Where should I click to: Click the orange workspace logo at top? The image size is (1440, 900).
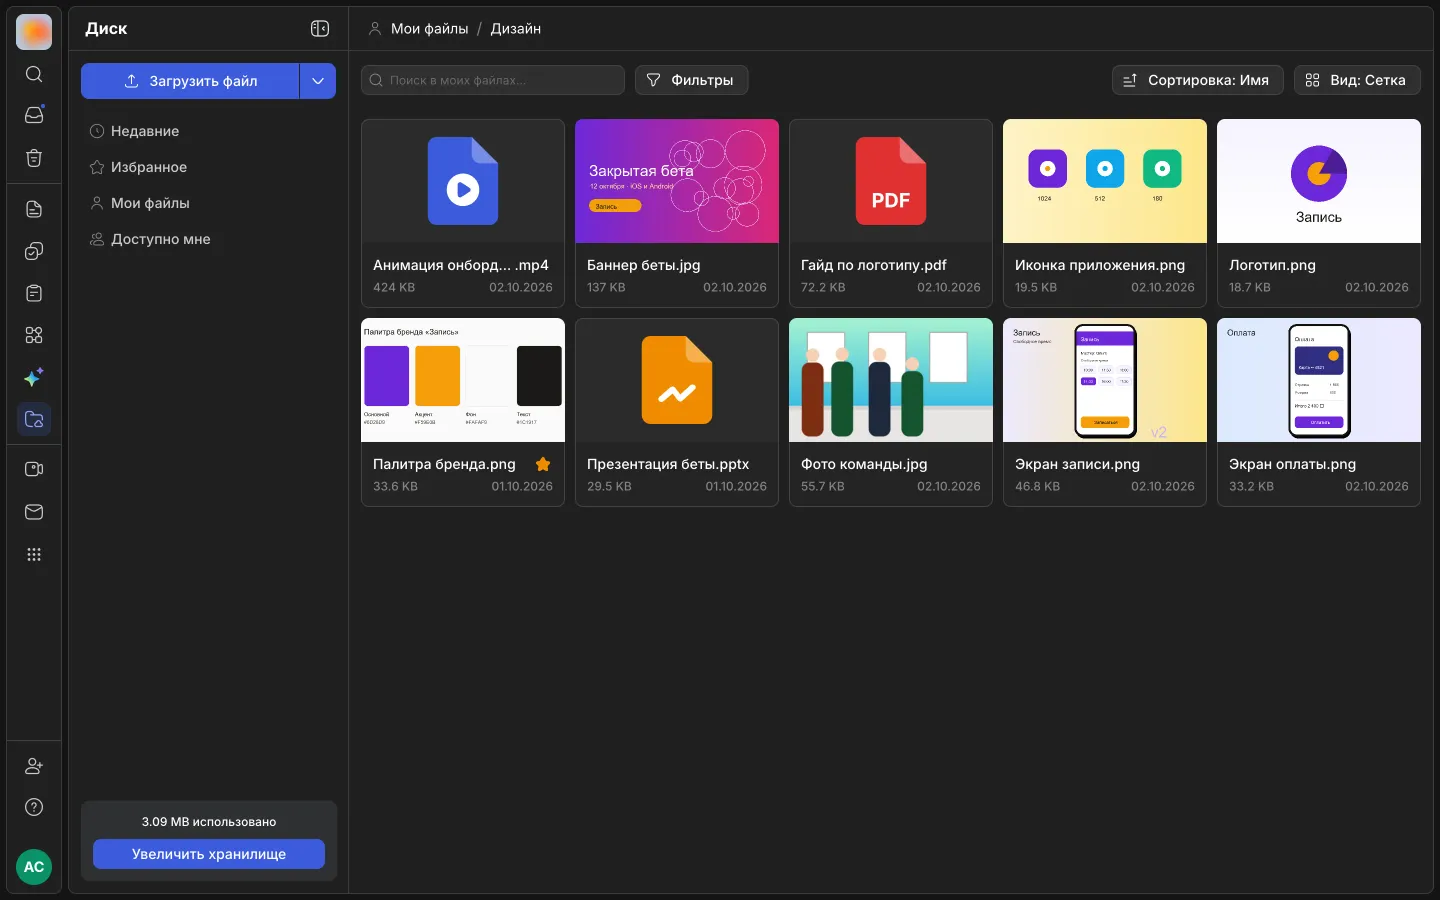34,32
